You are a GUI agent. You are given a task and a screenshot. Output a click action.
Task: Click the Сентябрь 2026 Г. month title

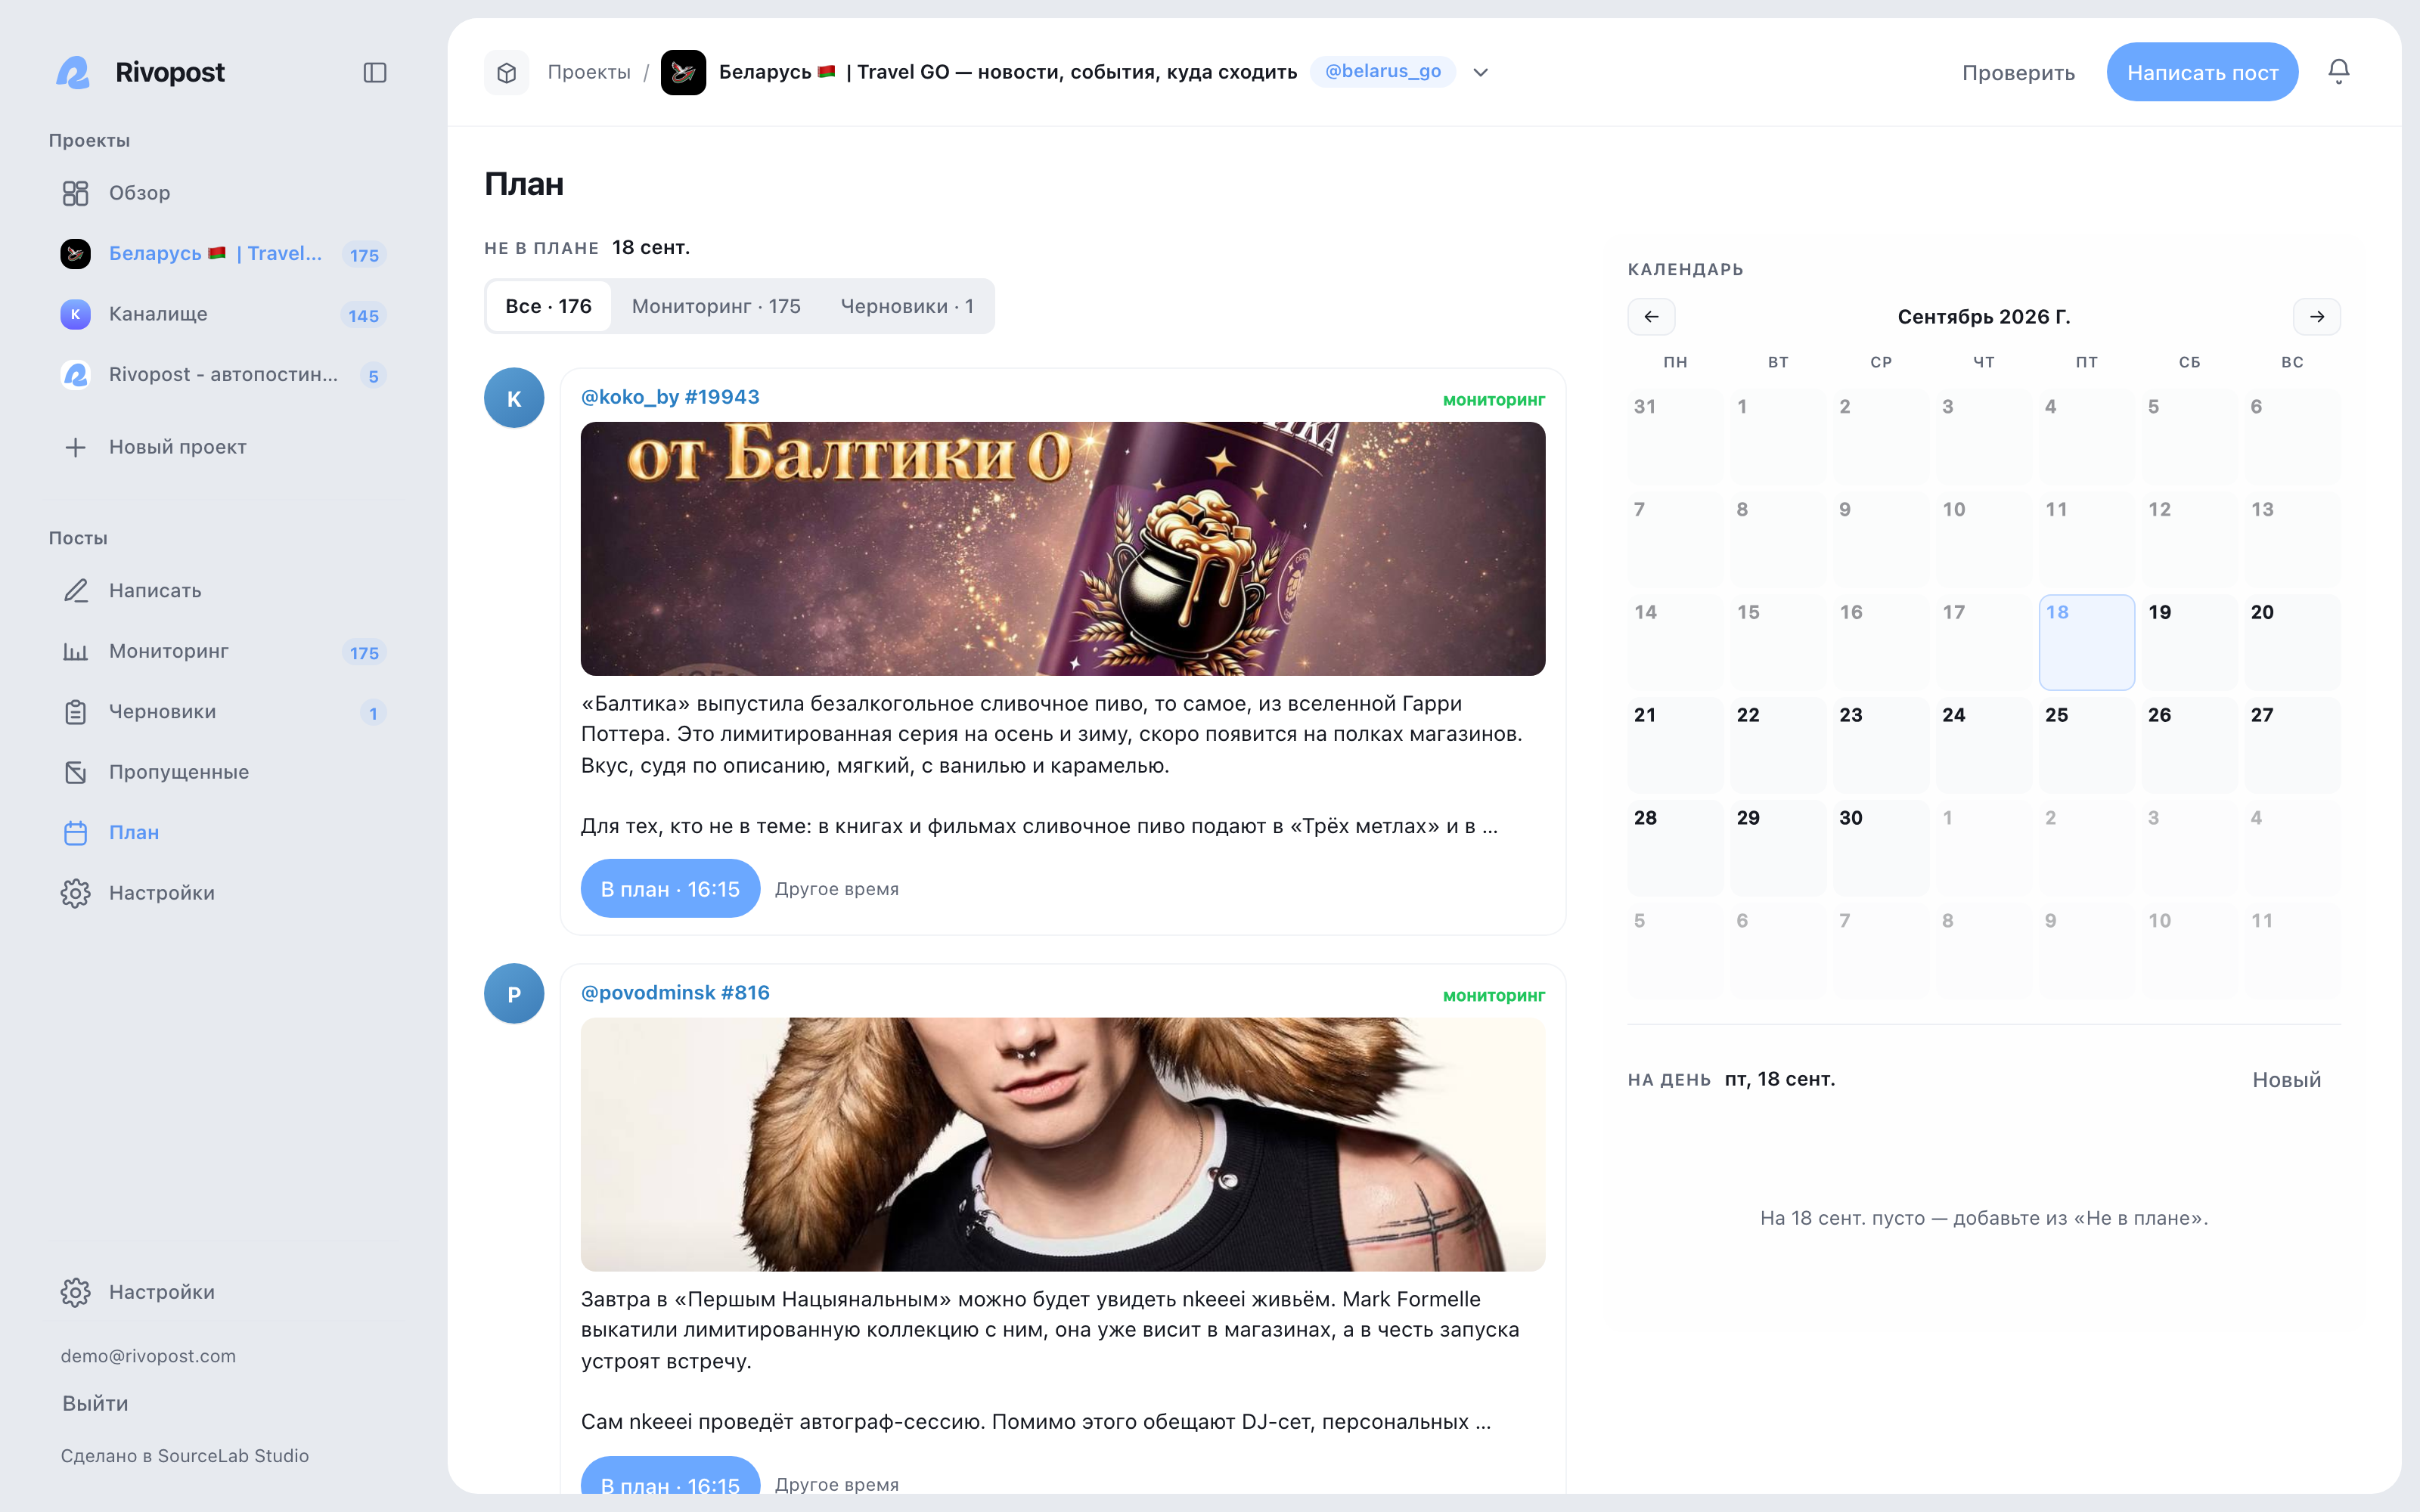1983,317
